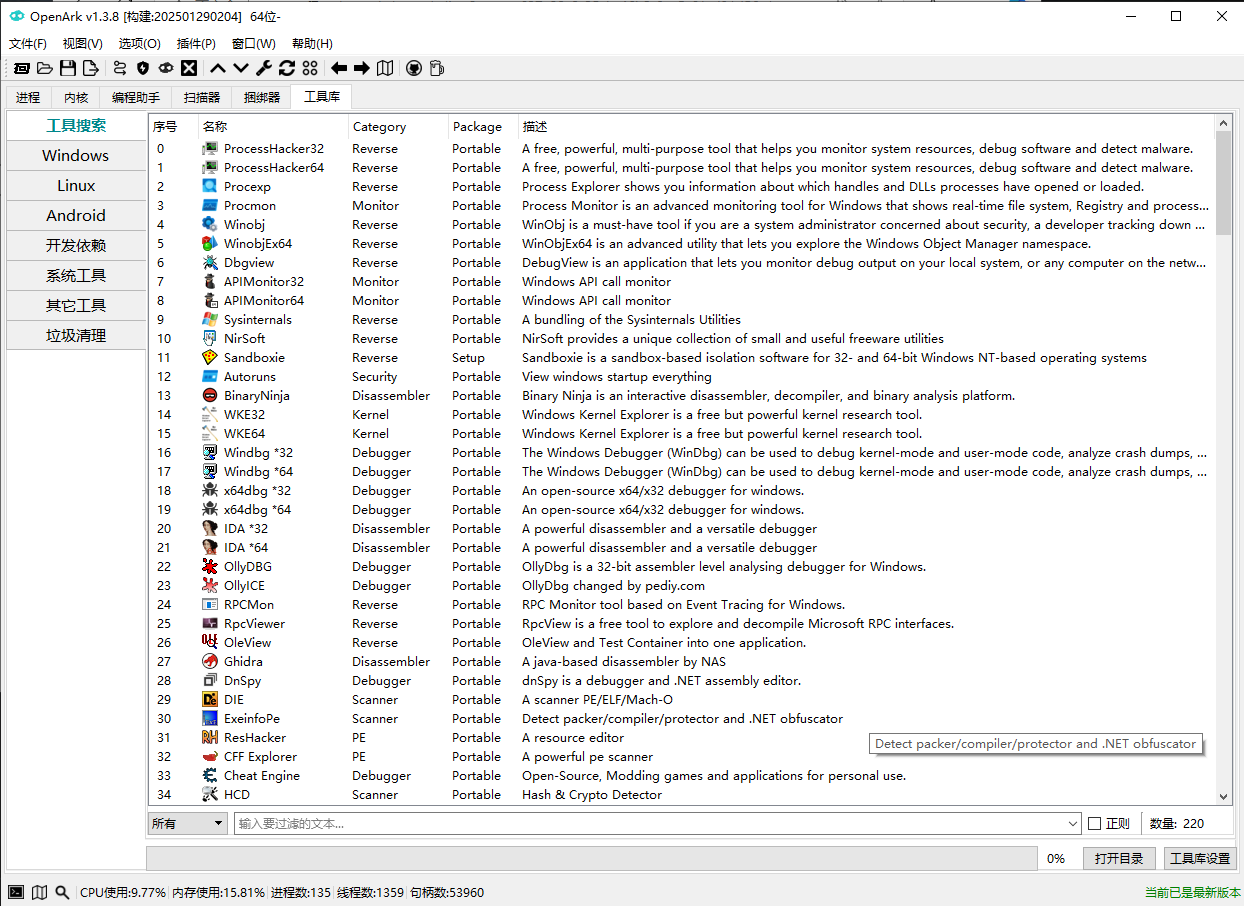Select the x64dbg *64 row name

(x=258, y=510)
